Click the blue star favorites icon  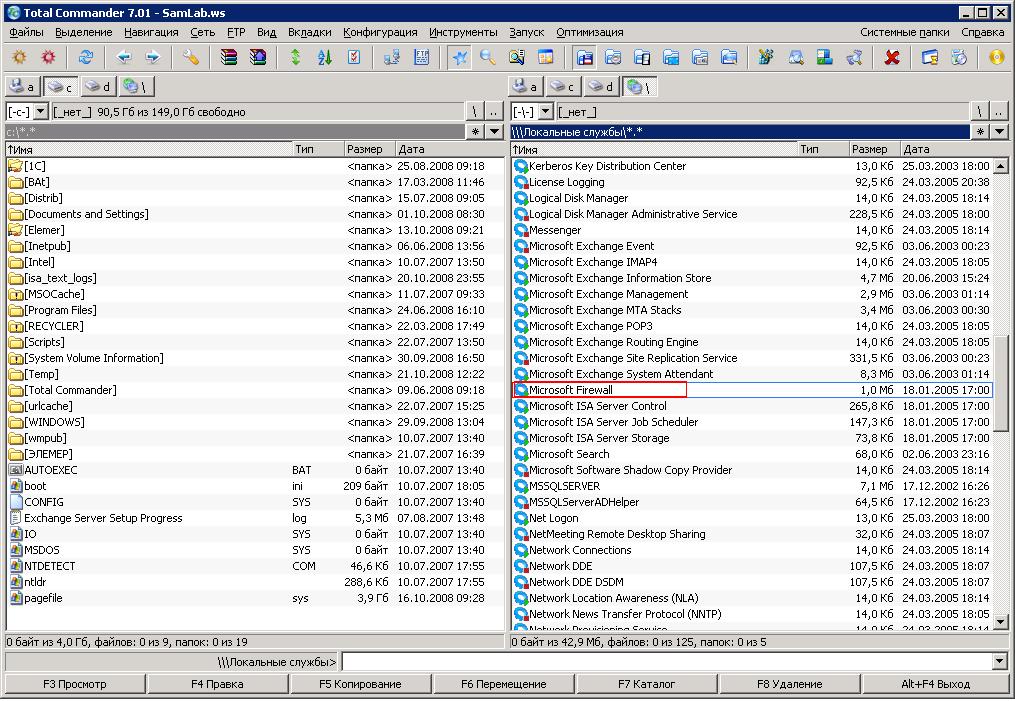(460, 58)
